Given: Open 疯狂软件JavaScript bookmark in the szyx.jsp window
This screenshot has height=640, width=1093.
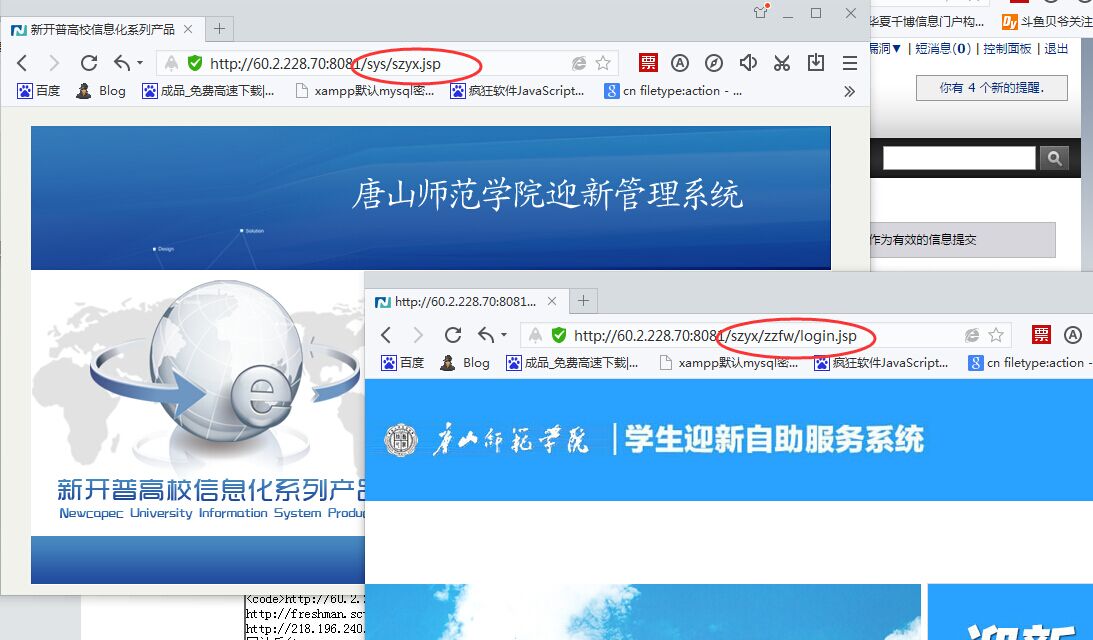Looking at the screenshot, I should (517, 91).
